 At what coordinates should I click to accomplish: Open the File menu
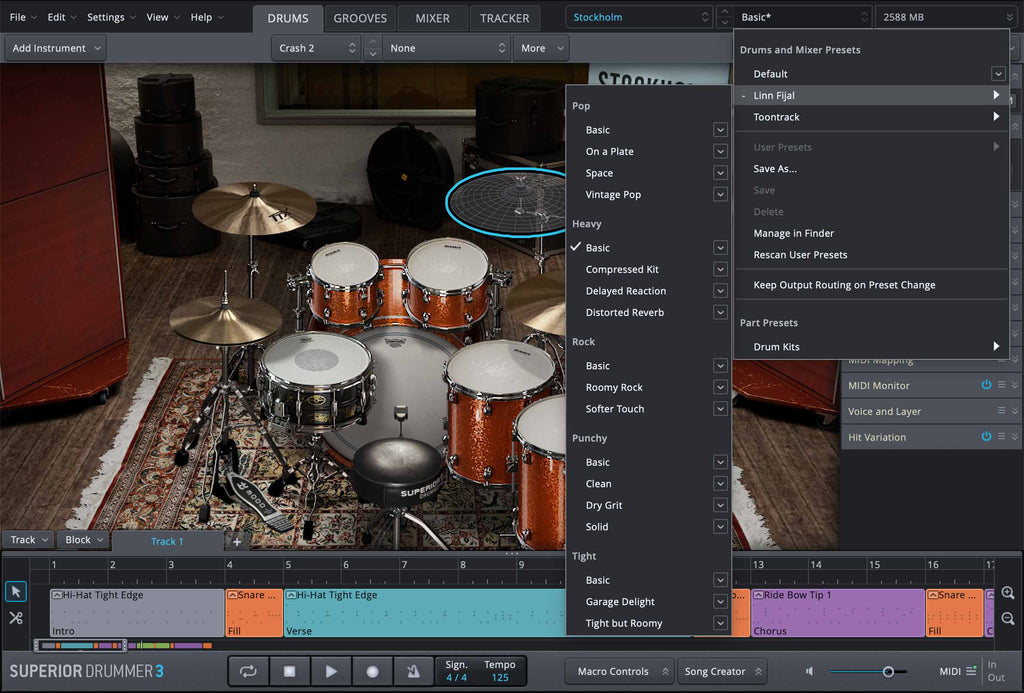[x=23, y=18]
